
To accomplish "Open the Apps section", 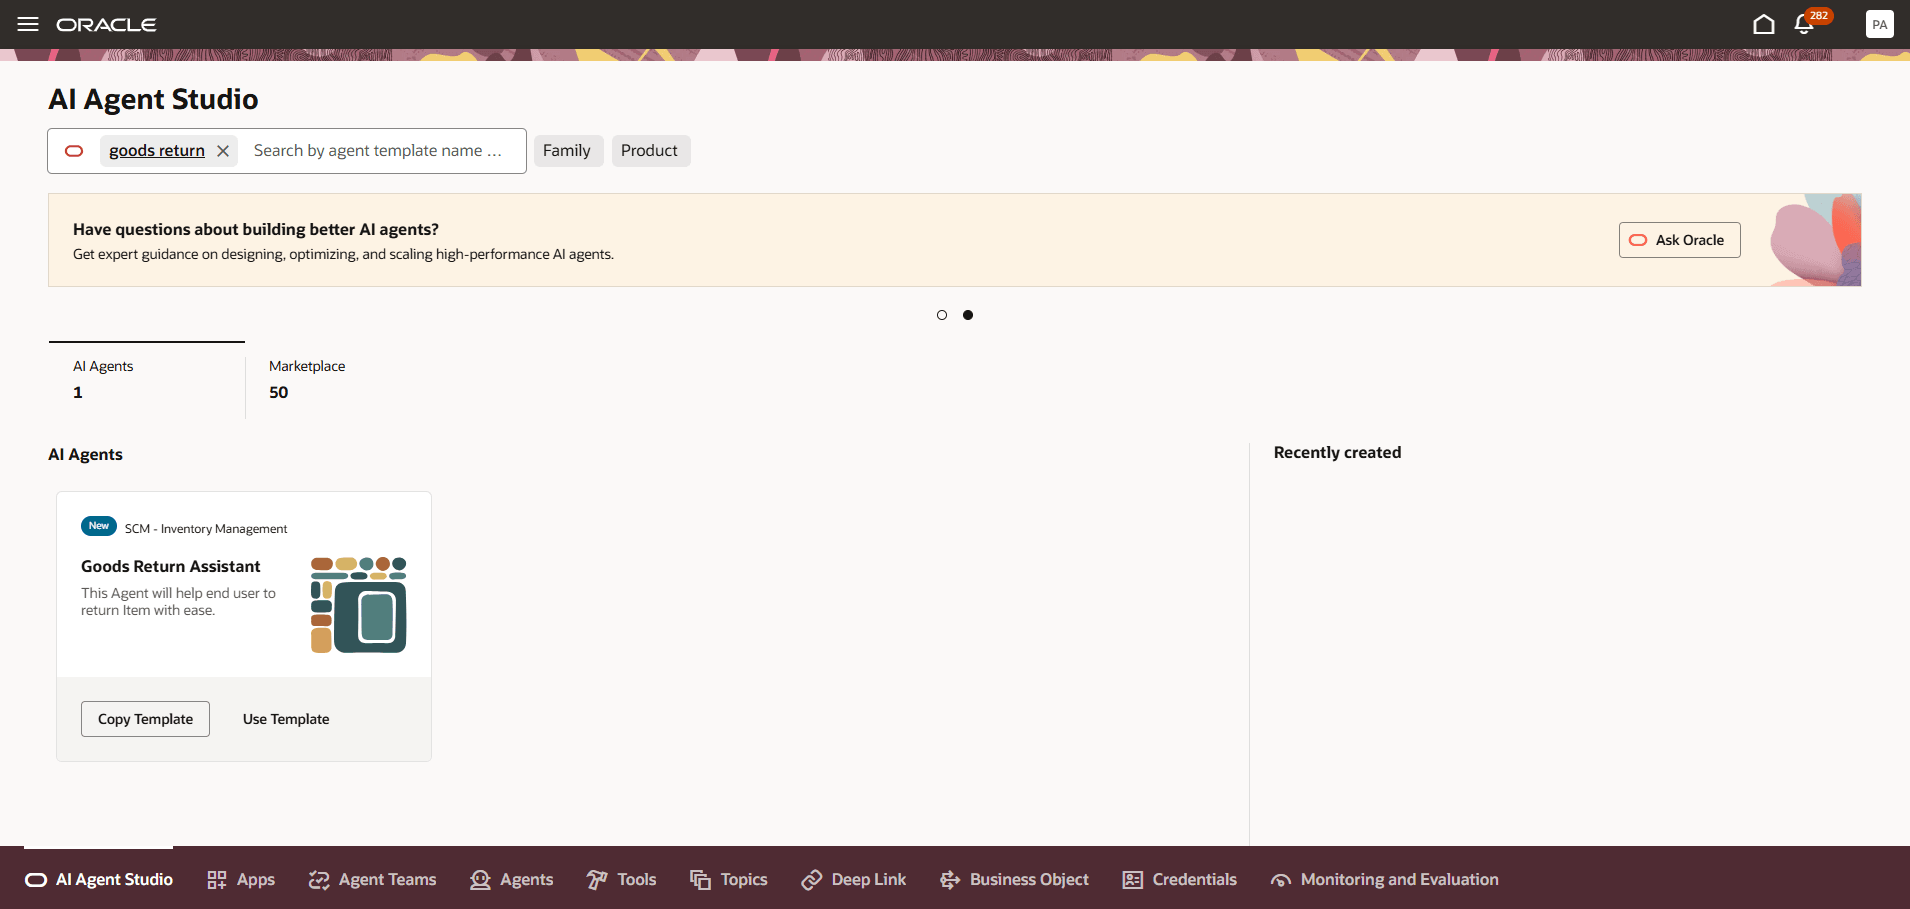I will pyautogui.click(x=241, y=879).
